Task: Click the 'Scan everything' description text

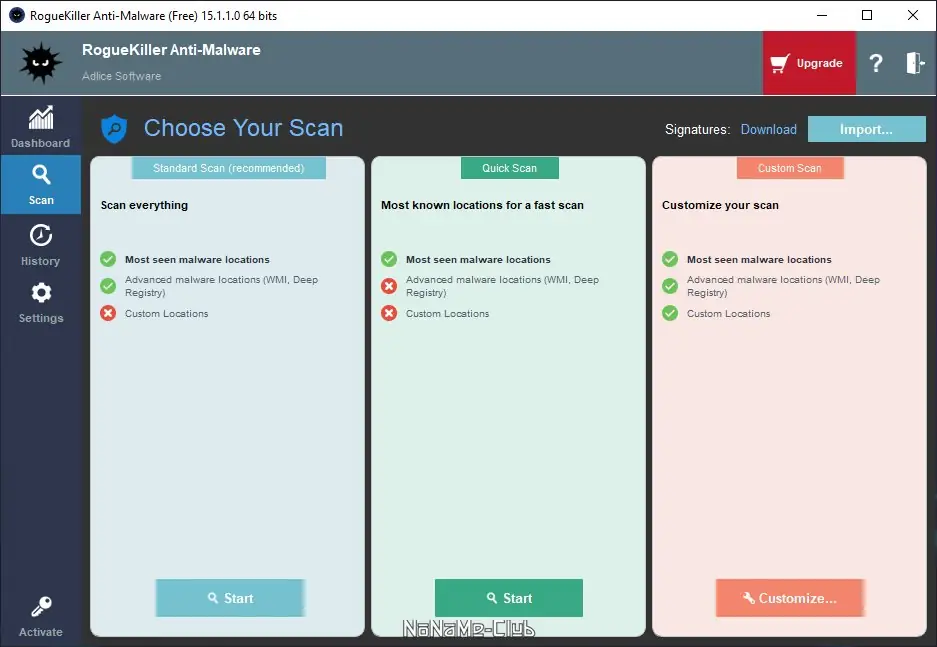Action: coord(144,205)
